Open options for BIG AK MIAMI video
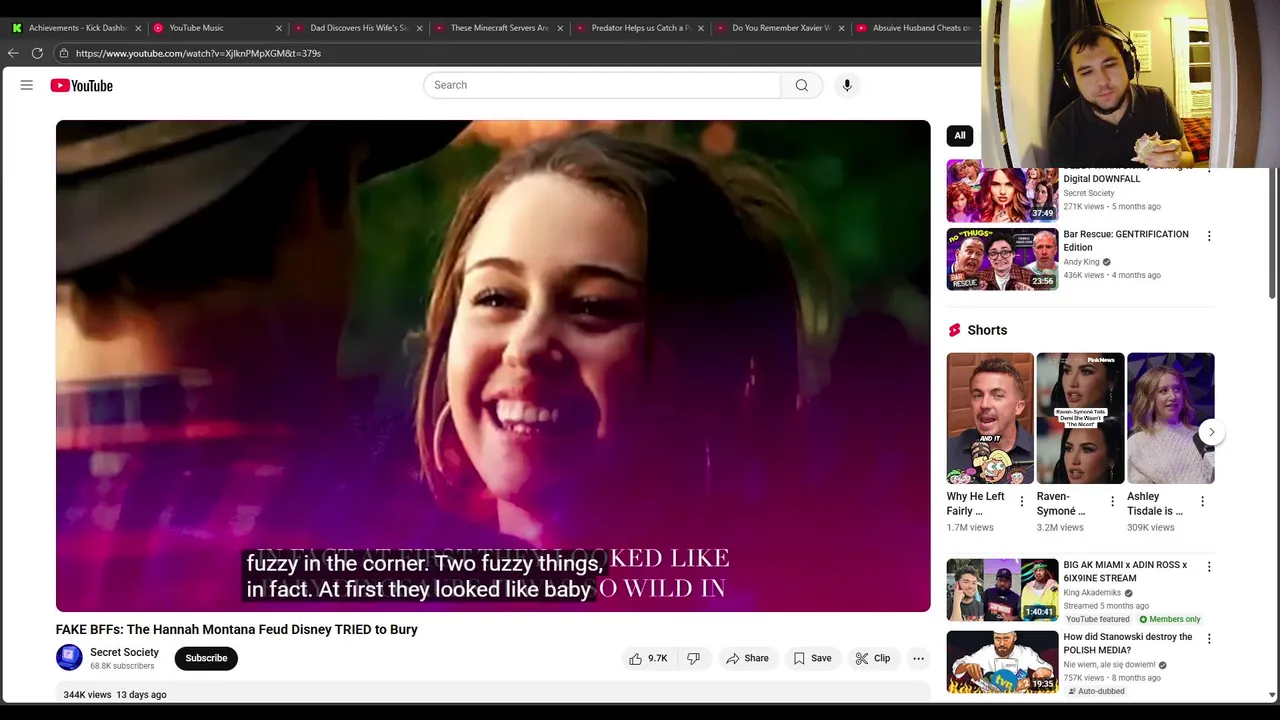Screen dimensions: 1280x720 coord(1209,567)
